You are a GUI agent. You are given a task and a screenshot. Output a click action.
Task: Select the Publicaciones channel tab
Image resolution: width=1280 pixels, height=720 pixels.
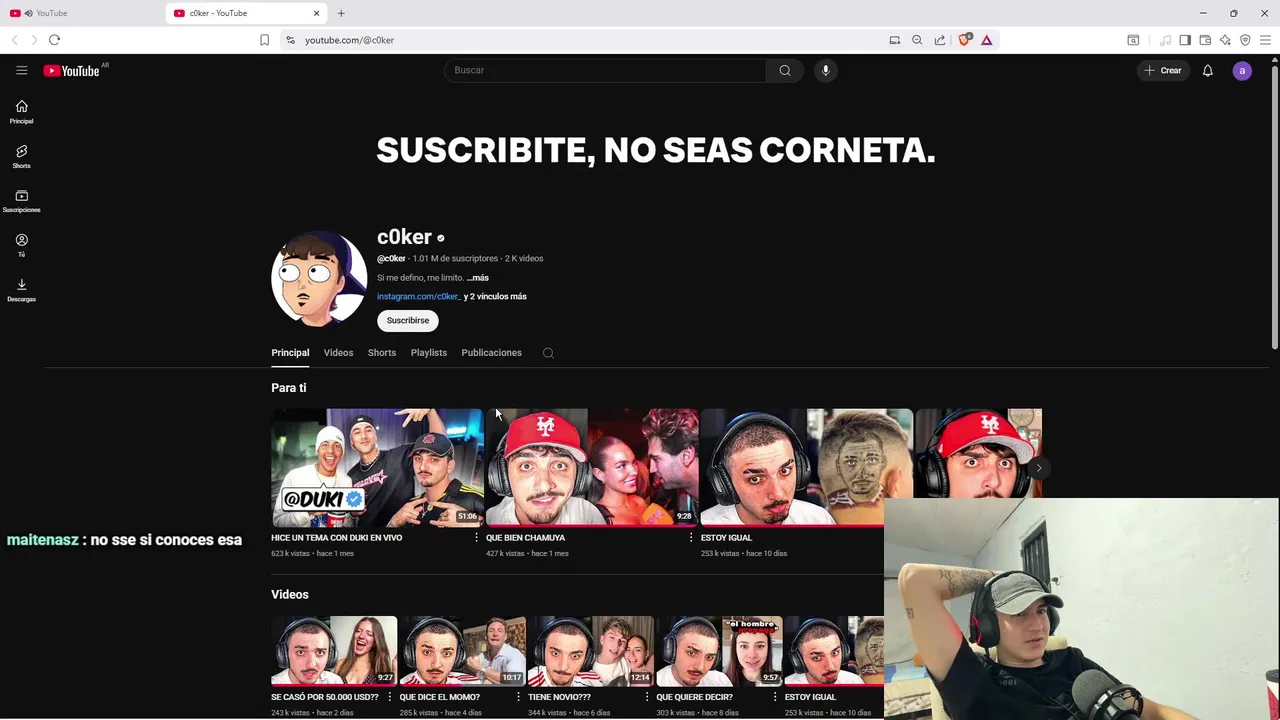coord(491,353)
